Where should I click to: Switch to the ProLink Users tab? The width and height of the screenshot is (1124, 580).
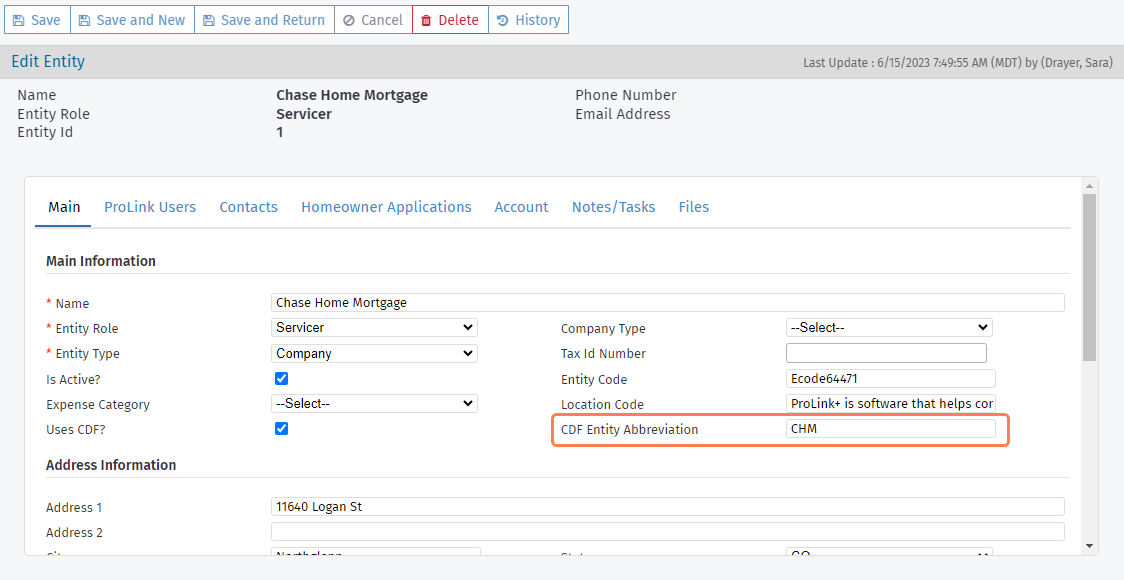tap(150, 207)
